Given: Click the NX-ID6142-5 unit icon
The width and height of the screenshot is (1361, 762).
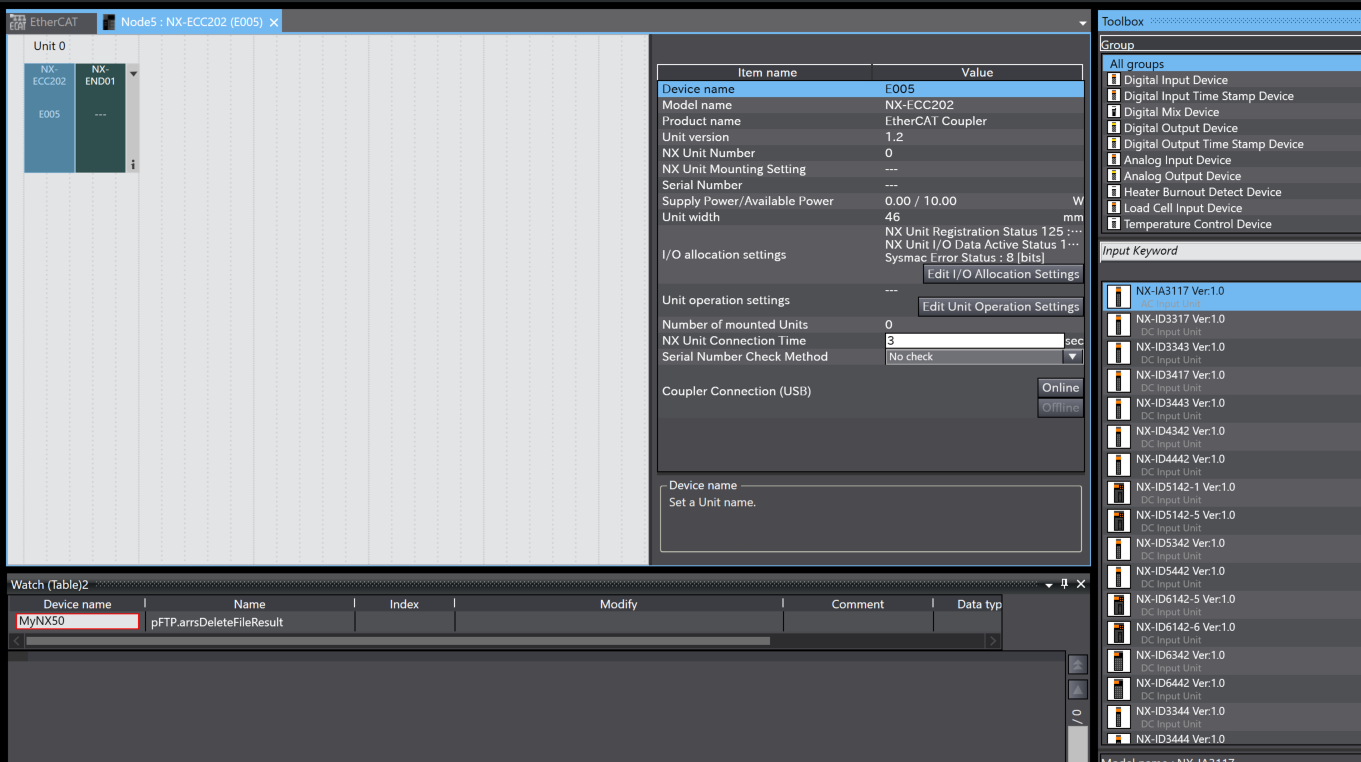Looking at the screenshot, I should coord(1120,605).
